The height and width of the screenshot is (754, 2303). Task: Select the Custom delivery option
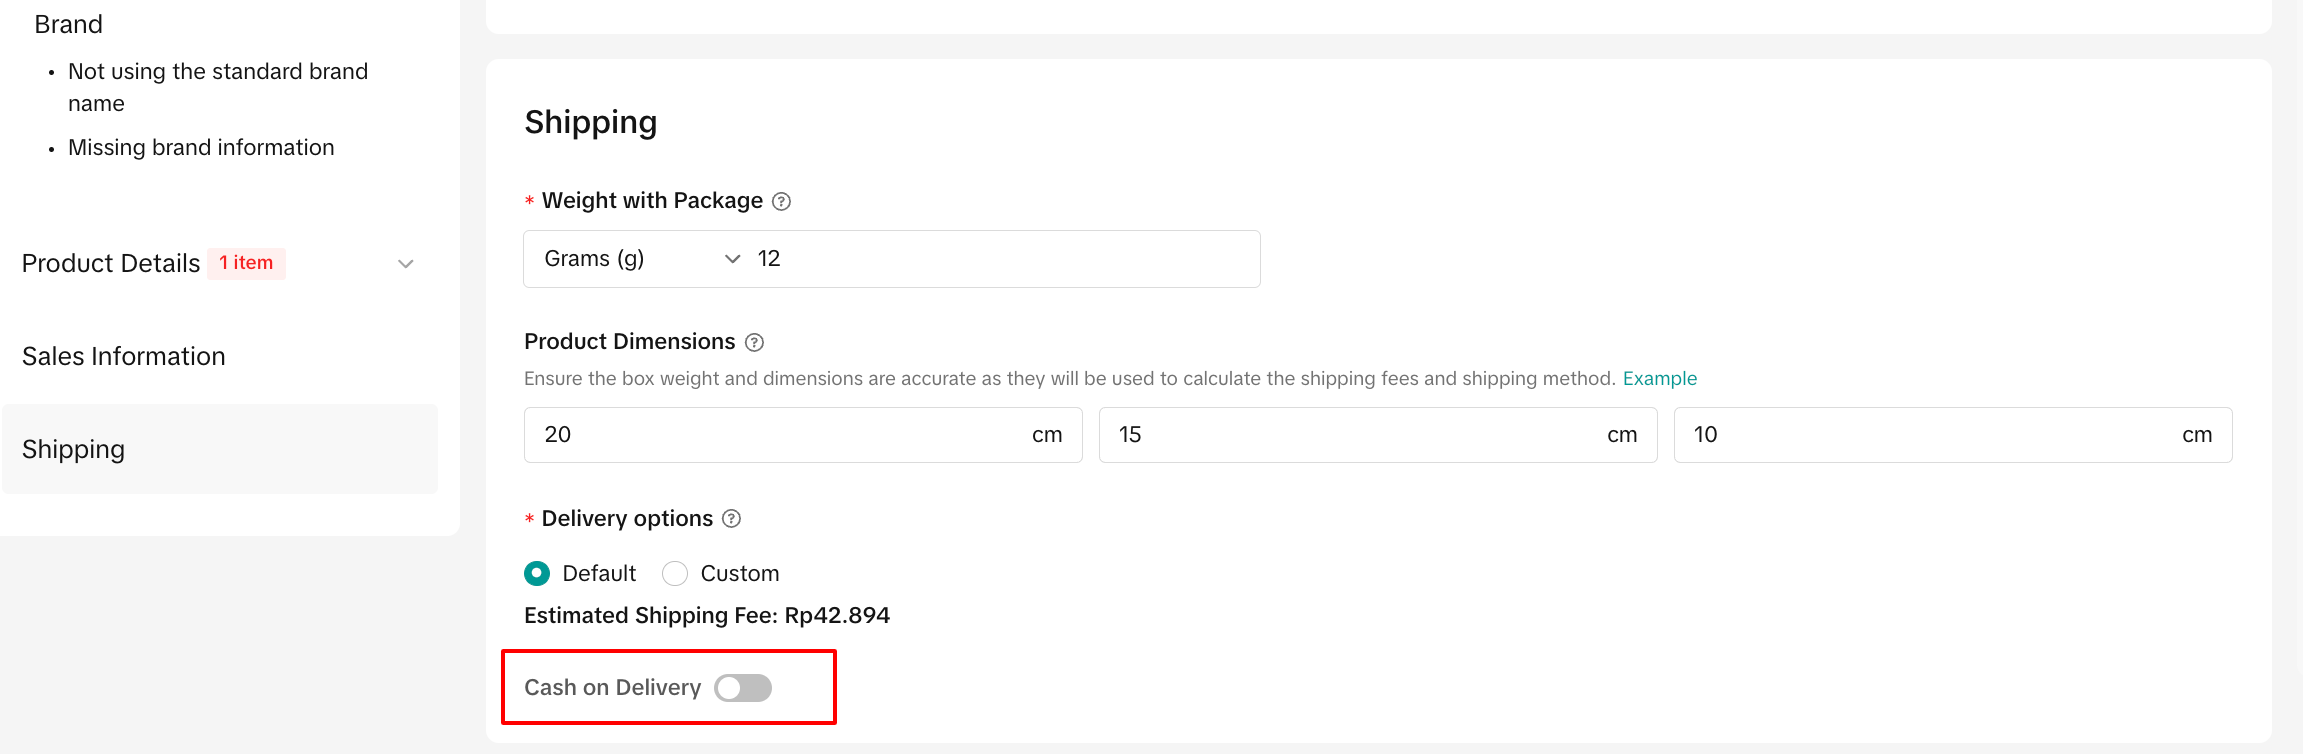[675, 574]
